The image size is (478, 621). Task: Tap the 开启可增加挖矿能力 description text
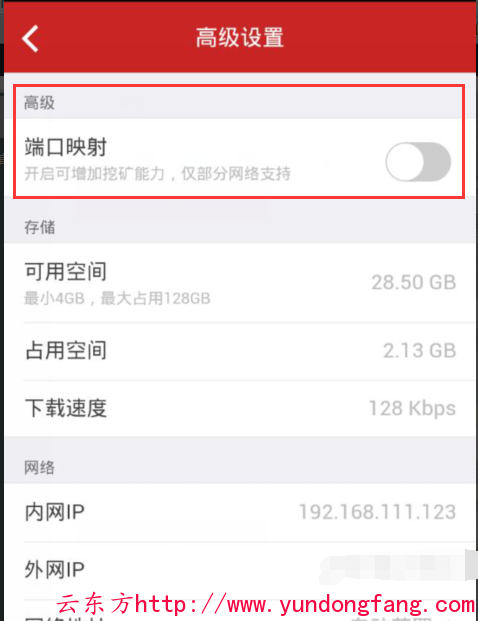(x=158, y=173)
